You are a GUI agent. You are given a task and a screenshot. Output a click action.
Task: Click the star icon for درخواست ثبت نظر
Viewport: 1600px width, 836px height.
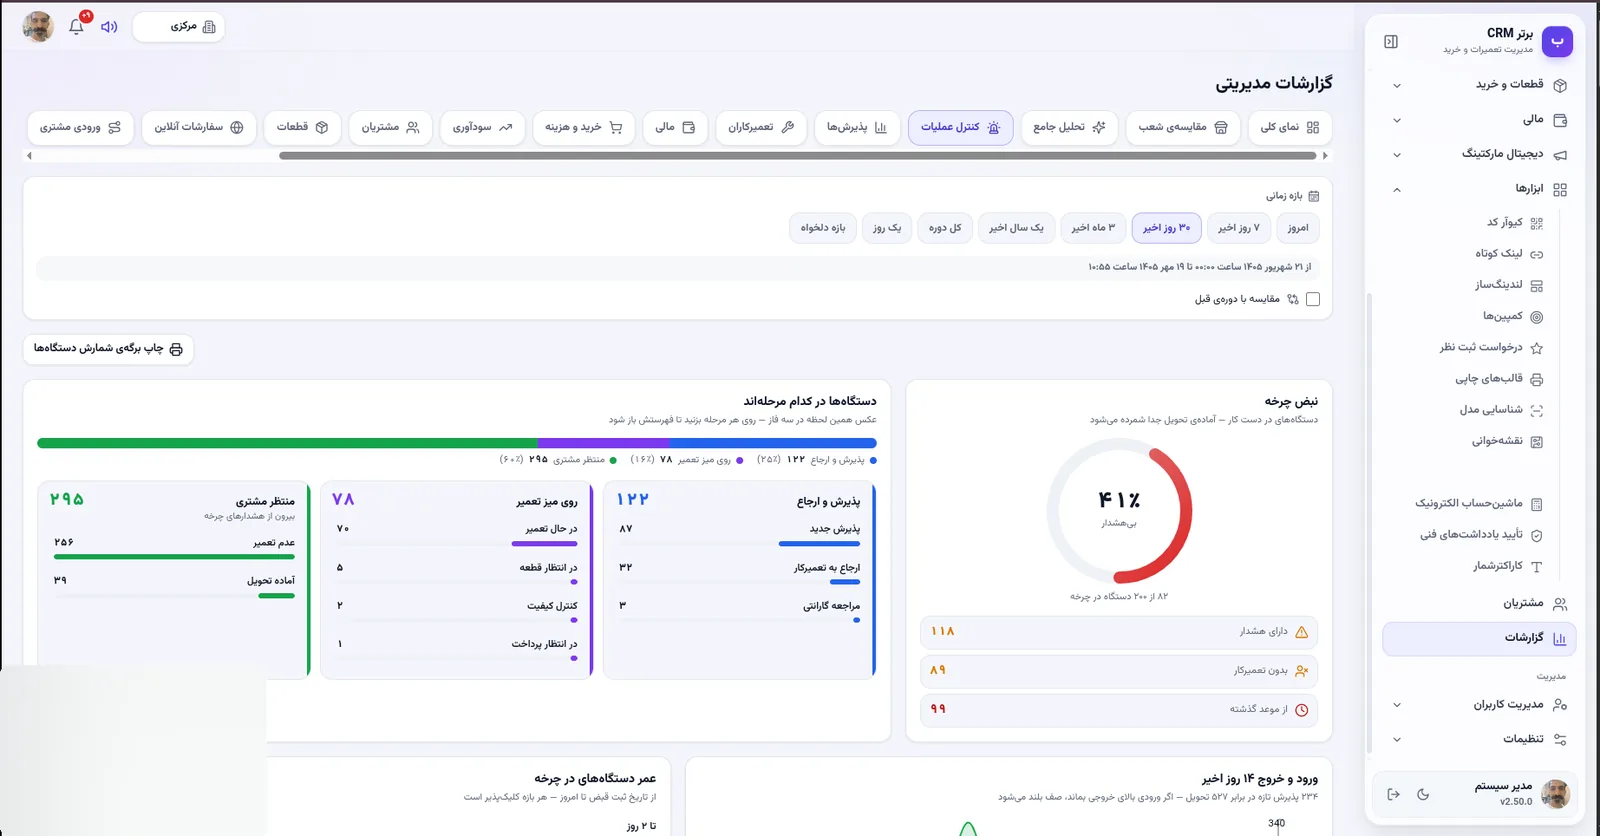tap(1537, 348)
